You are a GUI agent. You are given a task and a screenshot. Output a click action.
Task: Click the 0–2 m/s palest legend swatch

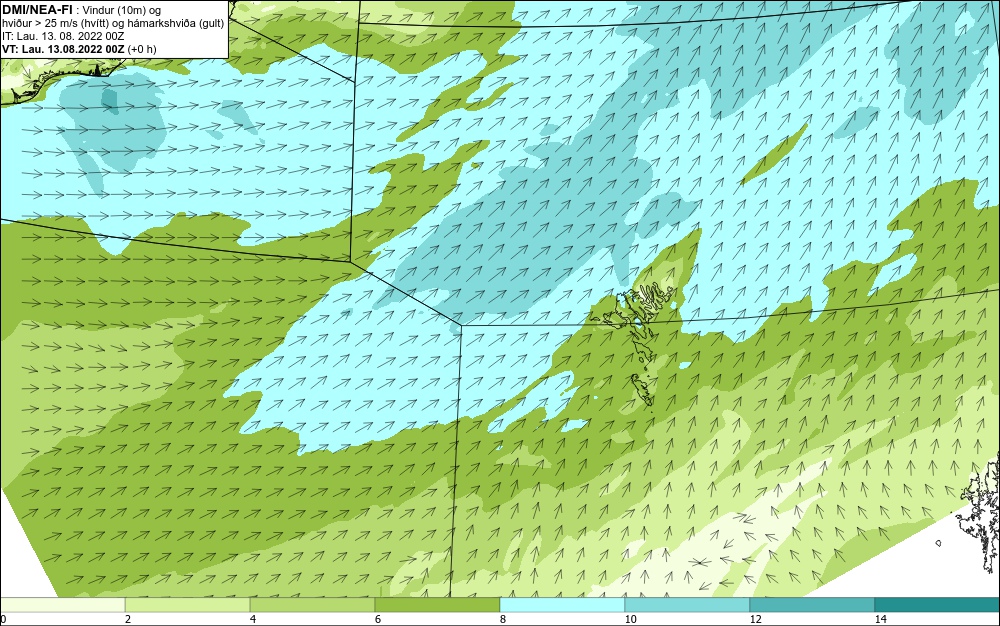click(62, 605)
